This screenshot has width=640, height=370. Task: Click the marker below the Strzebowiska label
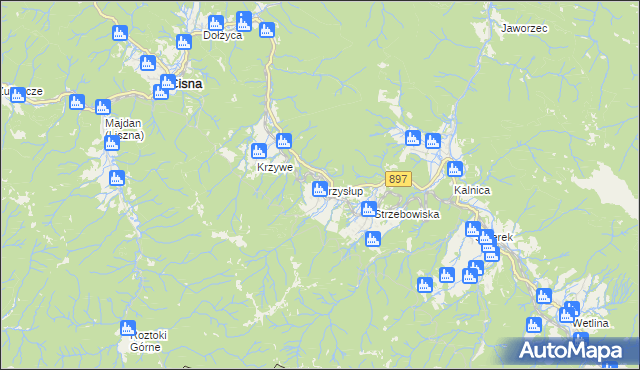coord(373,239)
